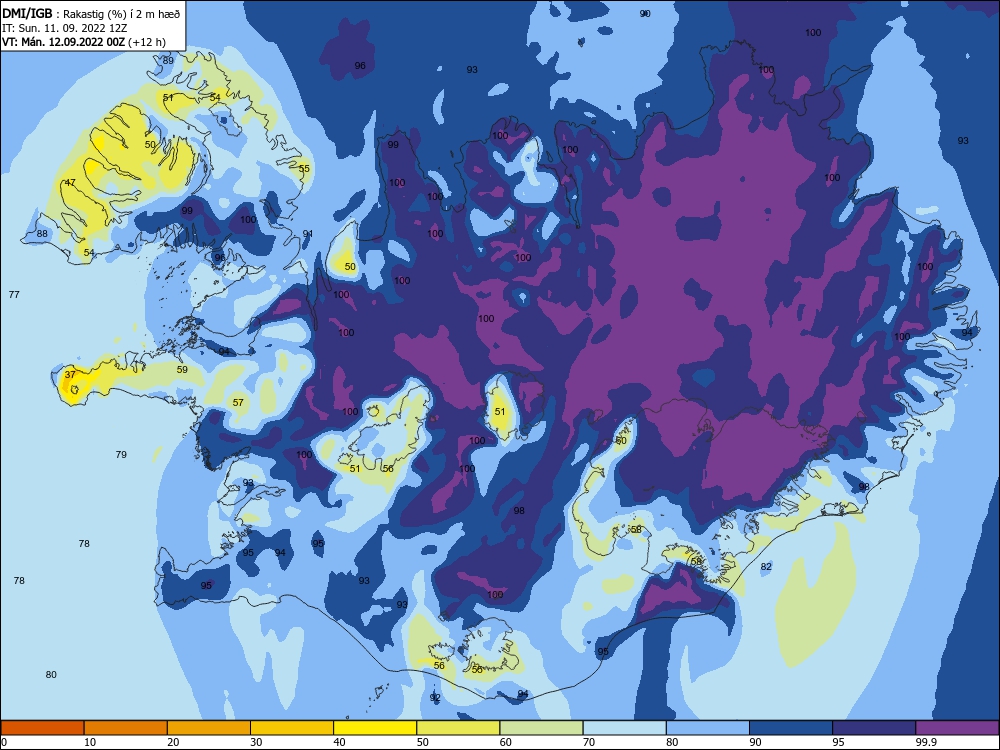Click the 'IT: Sun. 11. 09. 2022 12Z' line
This screenshot has width=1000, height=750.
point(64,29)
